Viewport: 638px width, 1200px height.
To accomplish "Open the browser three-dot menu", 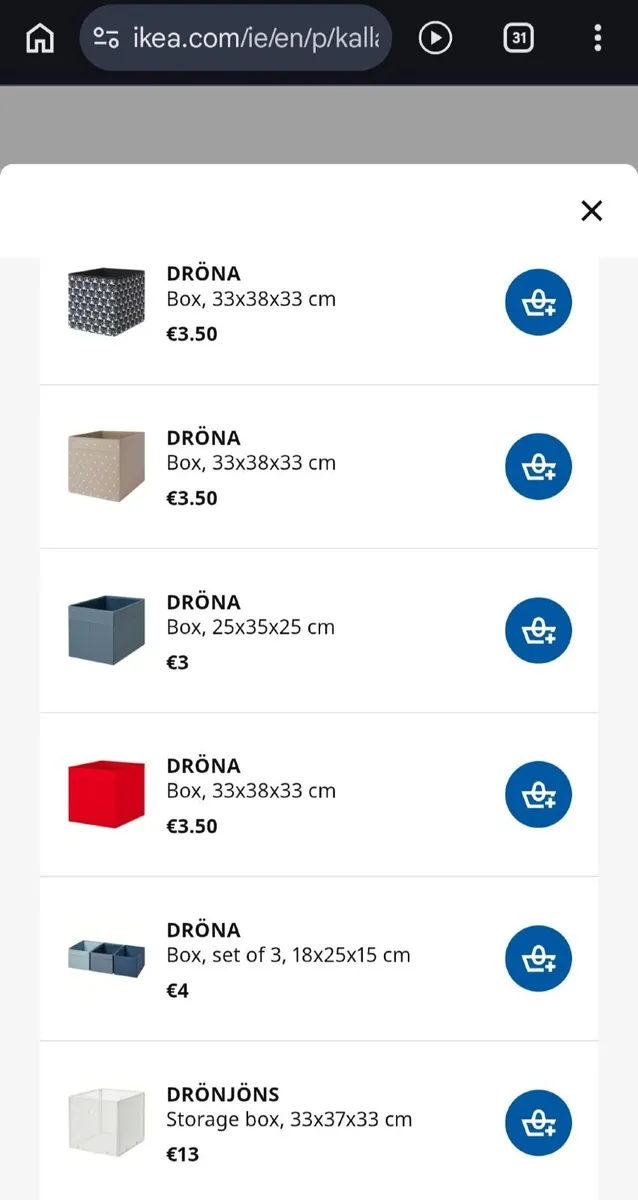I will pos(597,38).
